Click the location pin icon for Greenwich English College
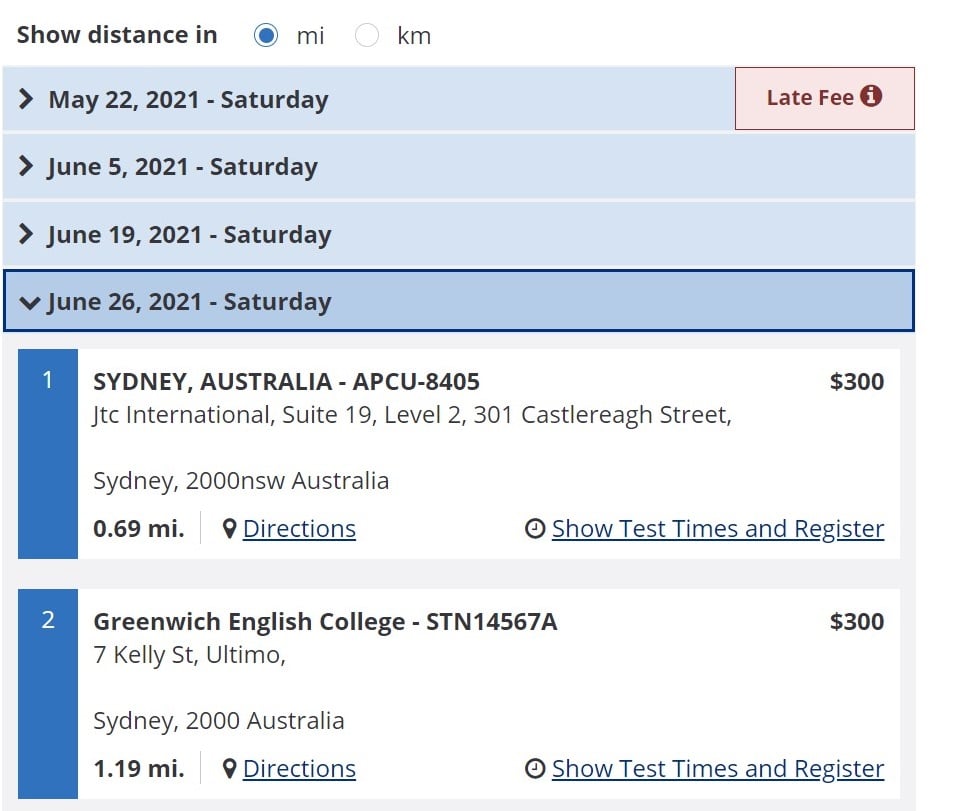 tap(232, 768)
